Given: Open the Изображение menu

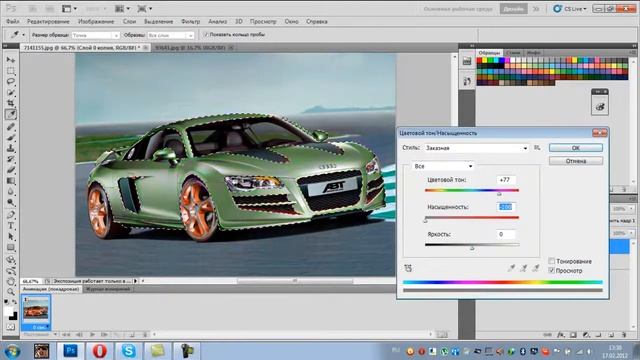Looking at the screenshot, I should click(x=96, y=22).
